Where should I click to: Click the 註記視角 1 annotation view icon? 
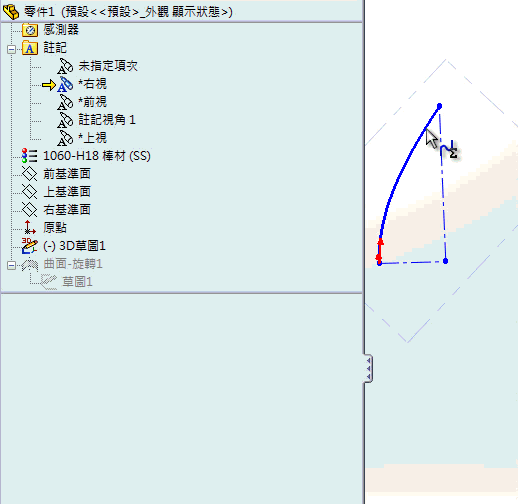coord(65,120)
